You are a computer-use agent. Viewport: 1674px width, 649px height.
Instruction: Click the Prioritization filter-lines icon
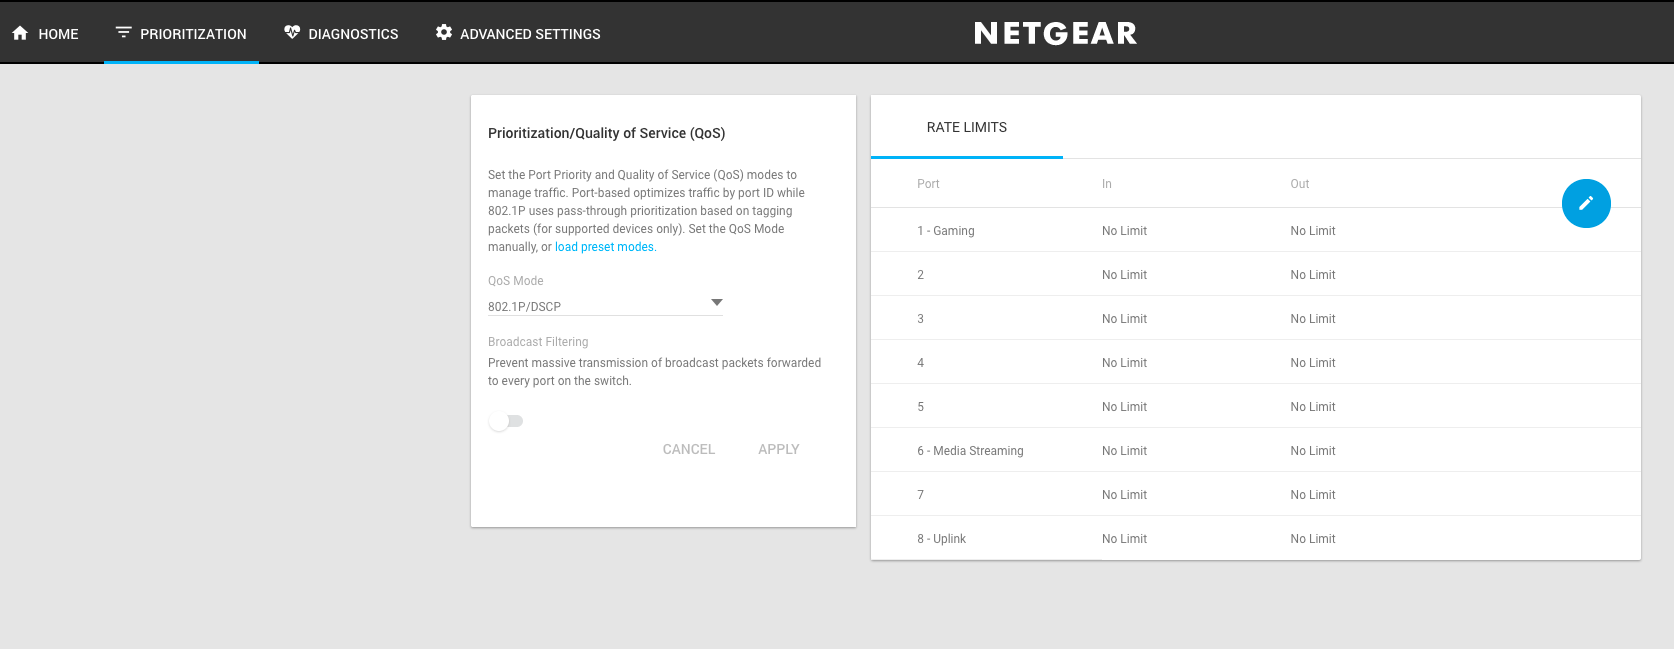(x=124, y=32)
